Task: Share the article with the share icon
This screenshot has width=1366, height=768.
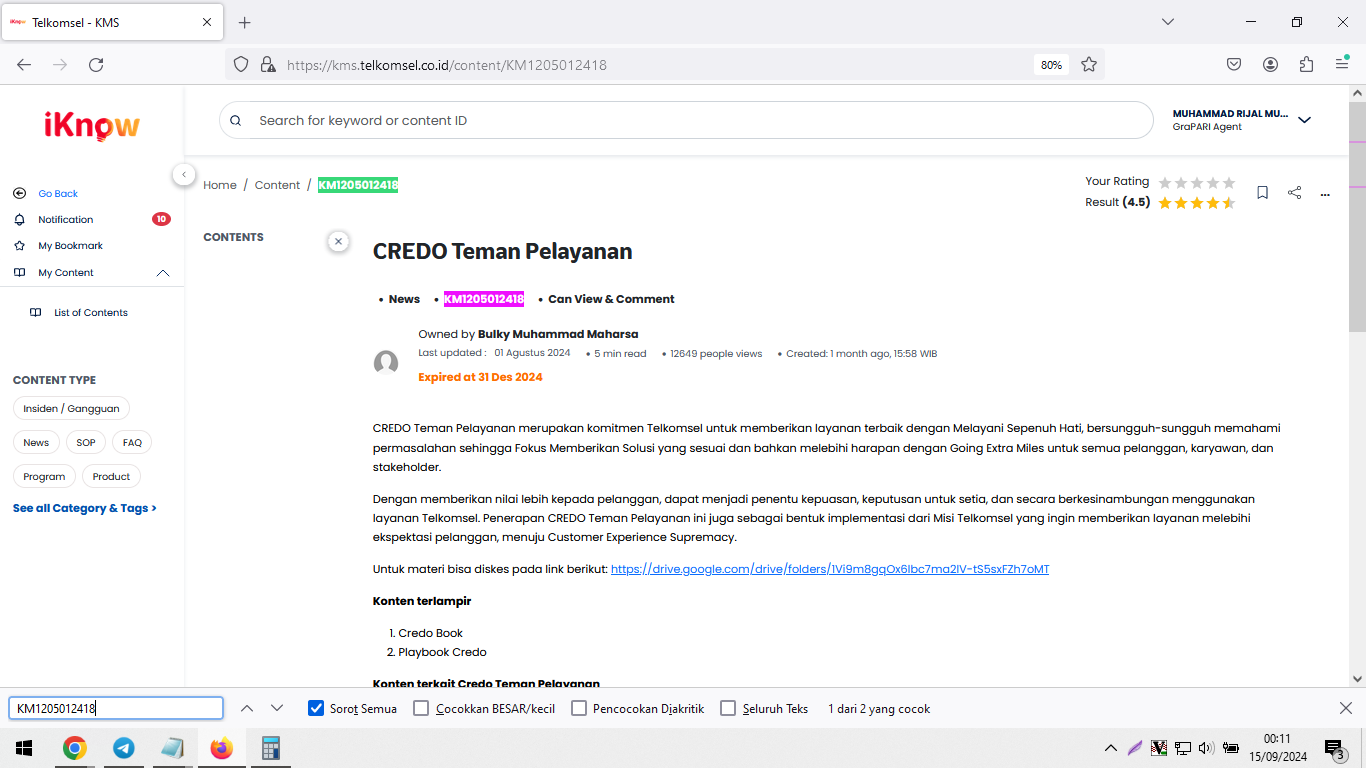Action: pyautogui.click(x=1294, y=192)
